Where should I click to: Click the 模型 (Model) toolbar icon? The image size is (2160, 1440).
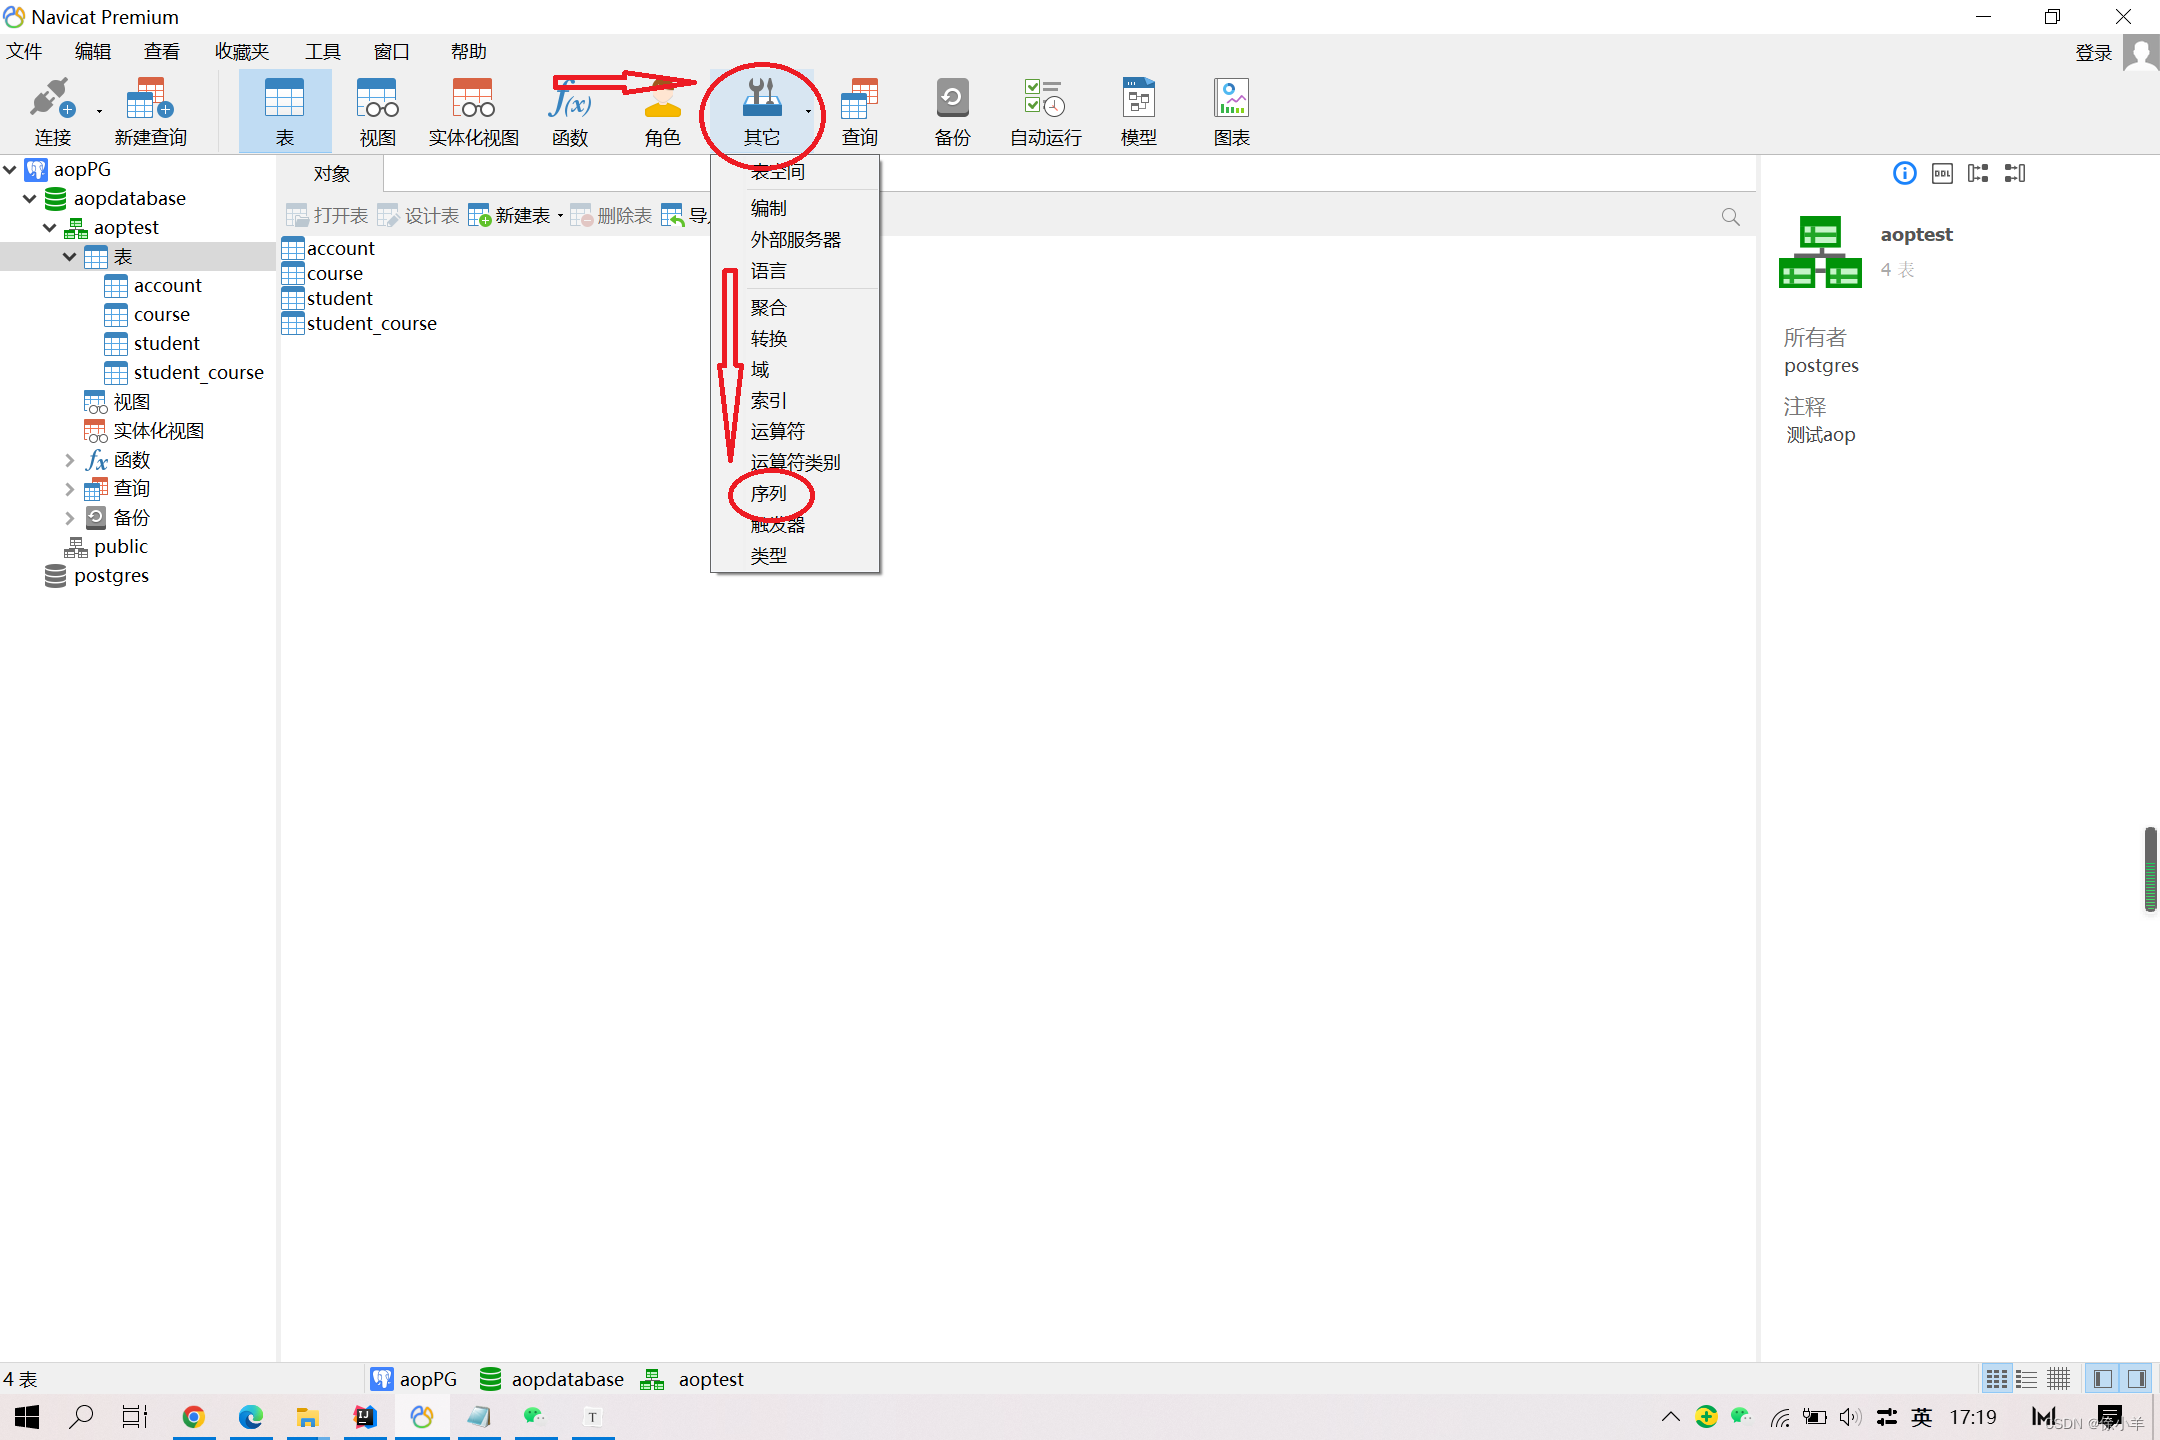click(x=1138, y=110)
